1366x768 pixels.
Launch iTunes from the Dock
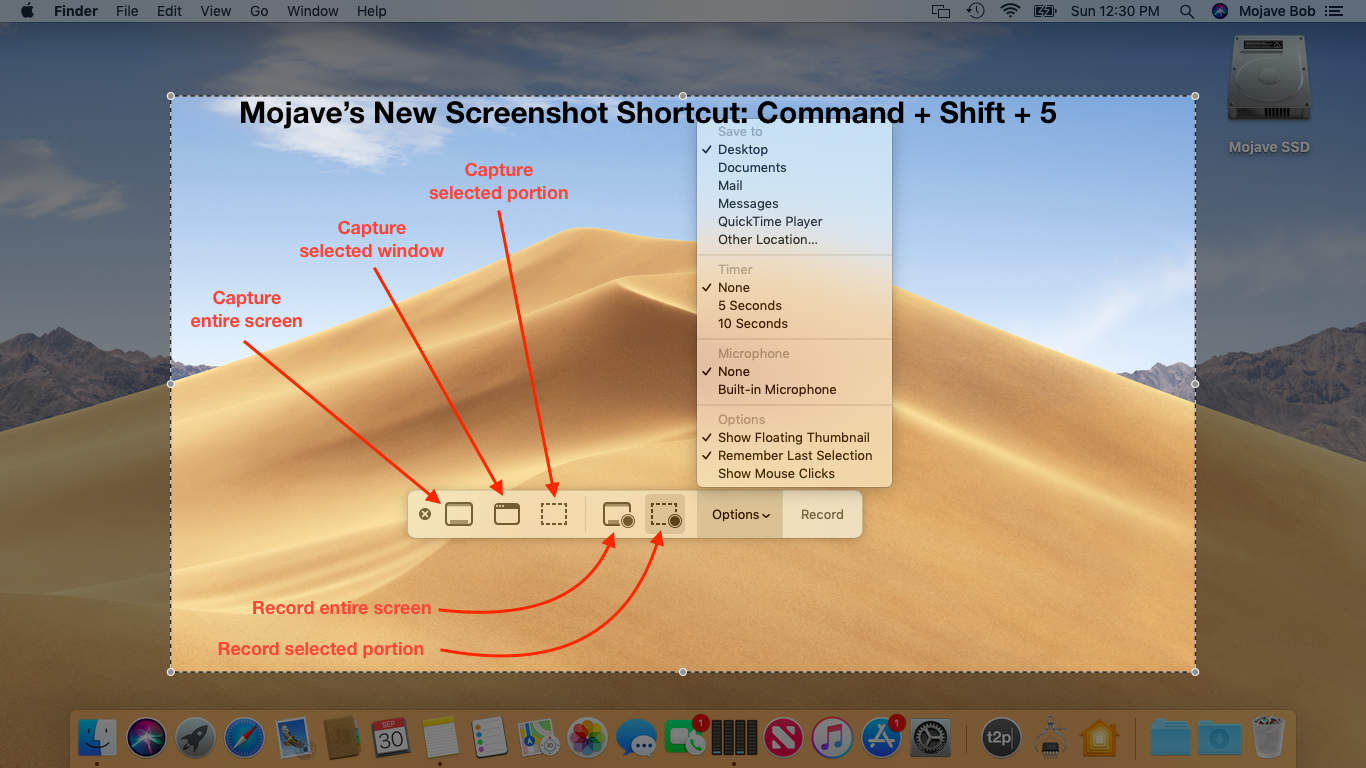tap(833, 738)
